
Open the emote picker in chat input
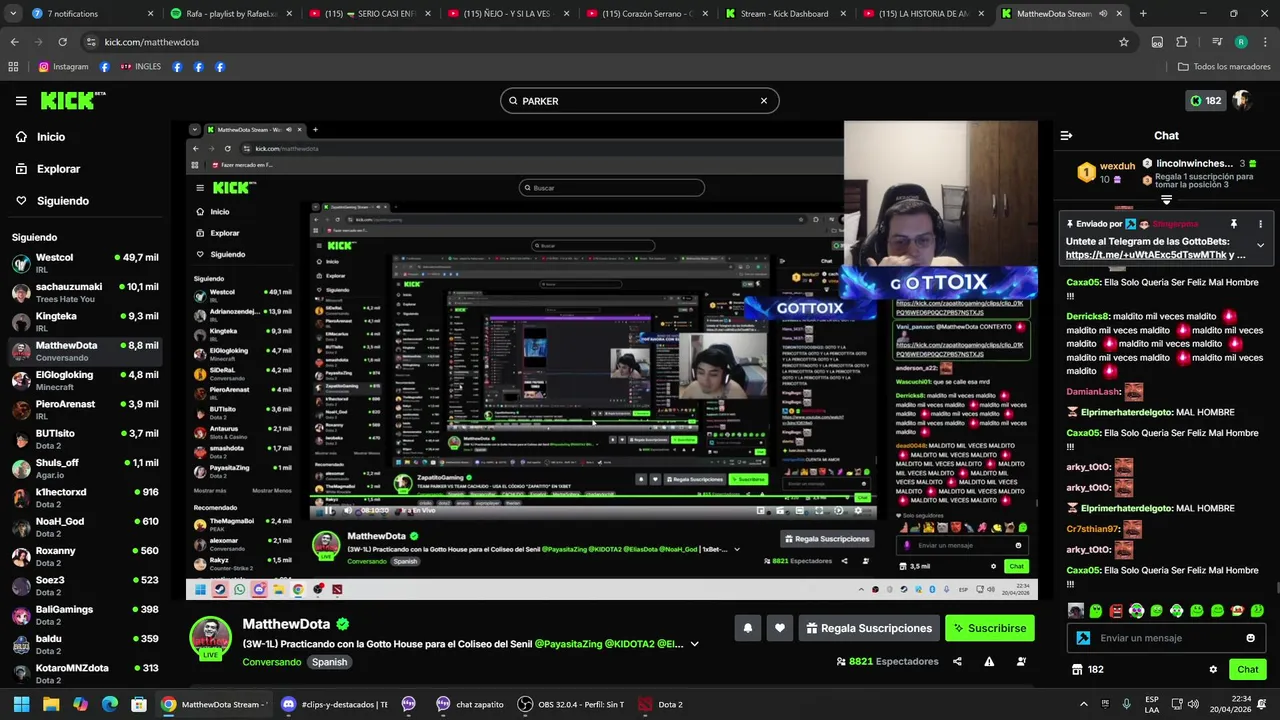1250,638
